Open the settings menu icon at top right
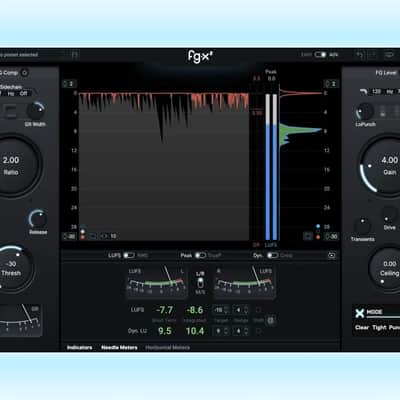Viewport: 400px width, 400px height. click(389, 55)
